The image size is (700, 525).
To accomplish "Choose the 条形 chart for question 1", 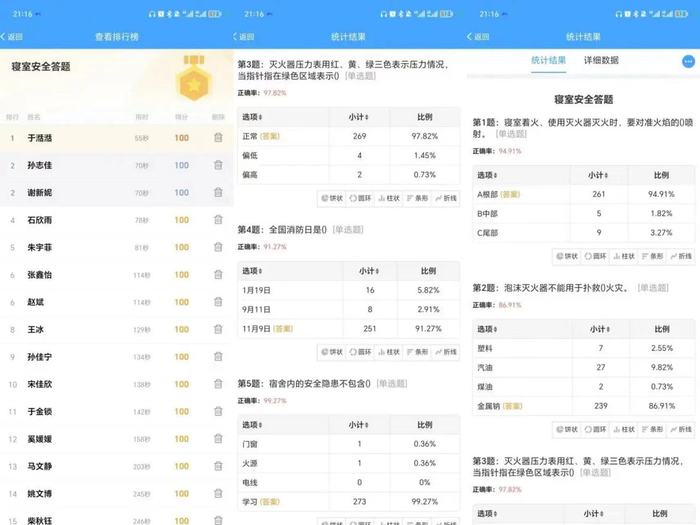I will point(654,257).
